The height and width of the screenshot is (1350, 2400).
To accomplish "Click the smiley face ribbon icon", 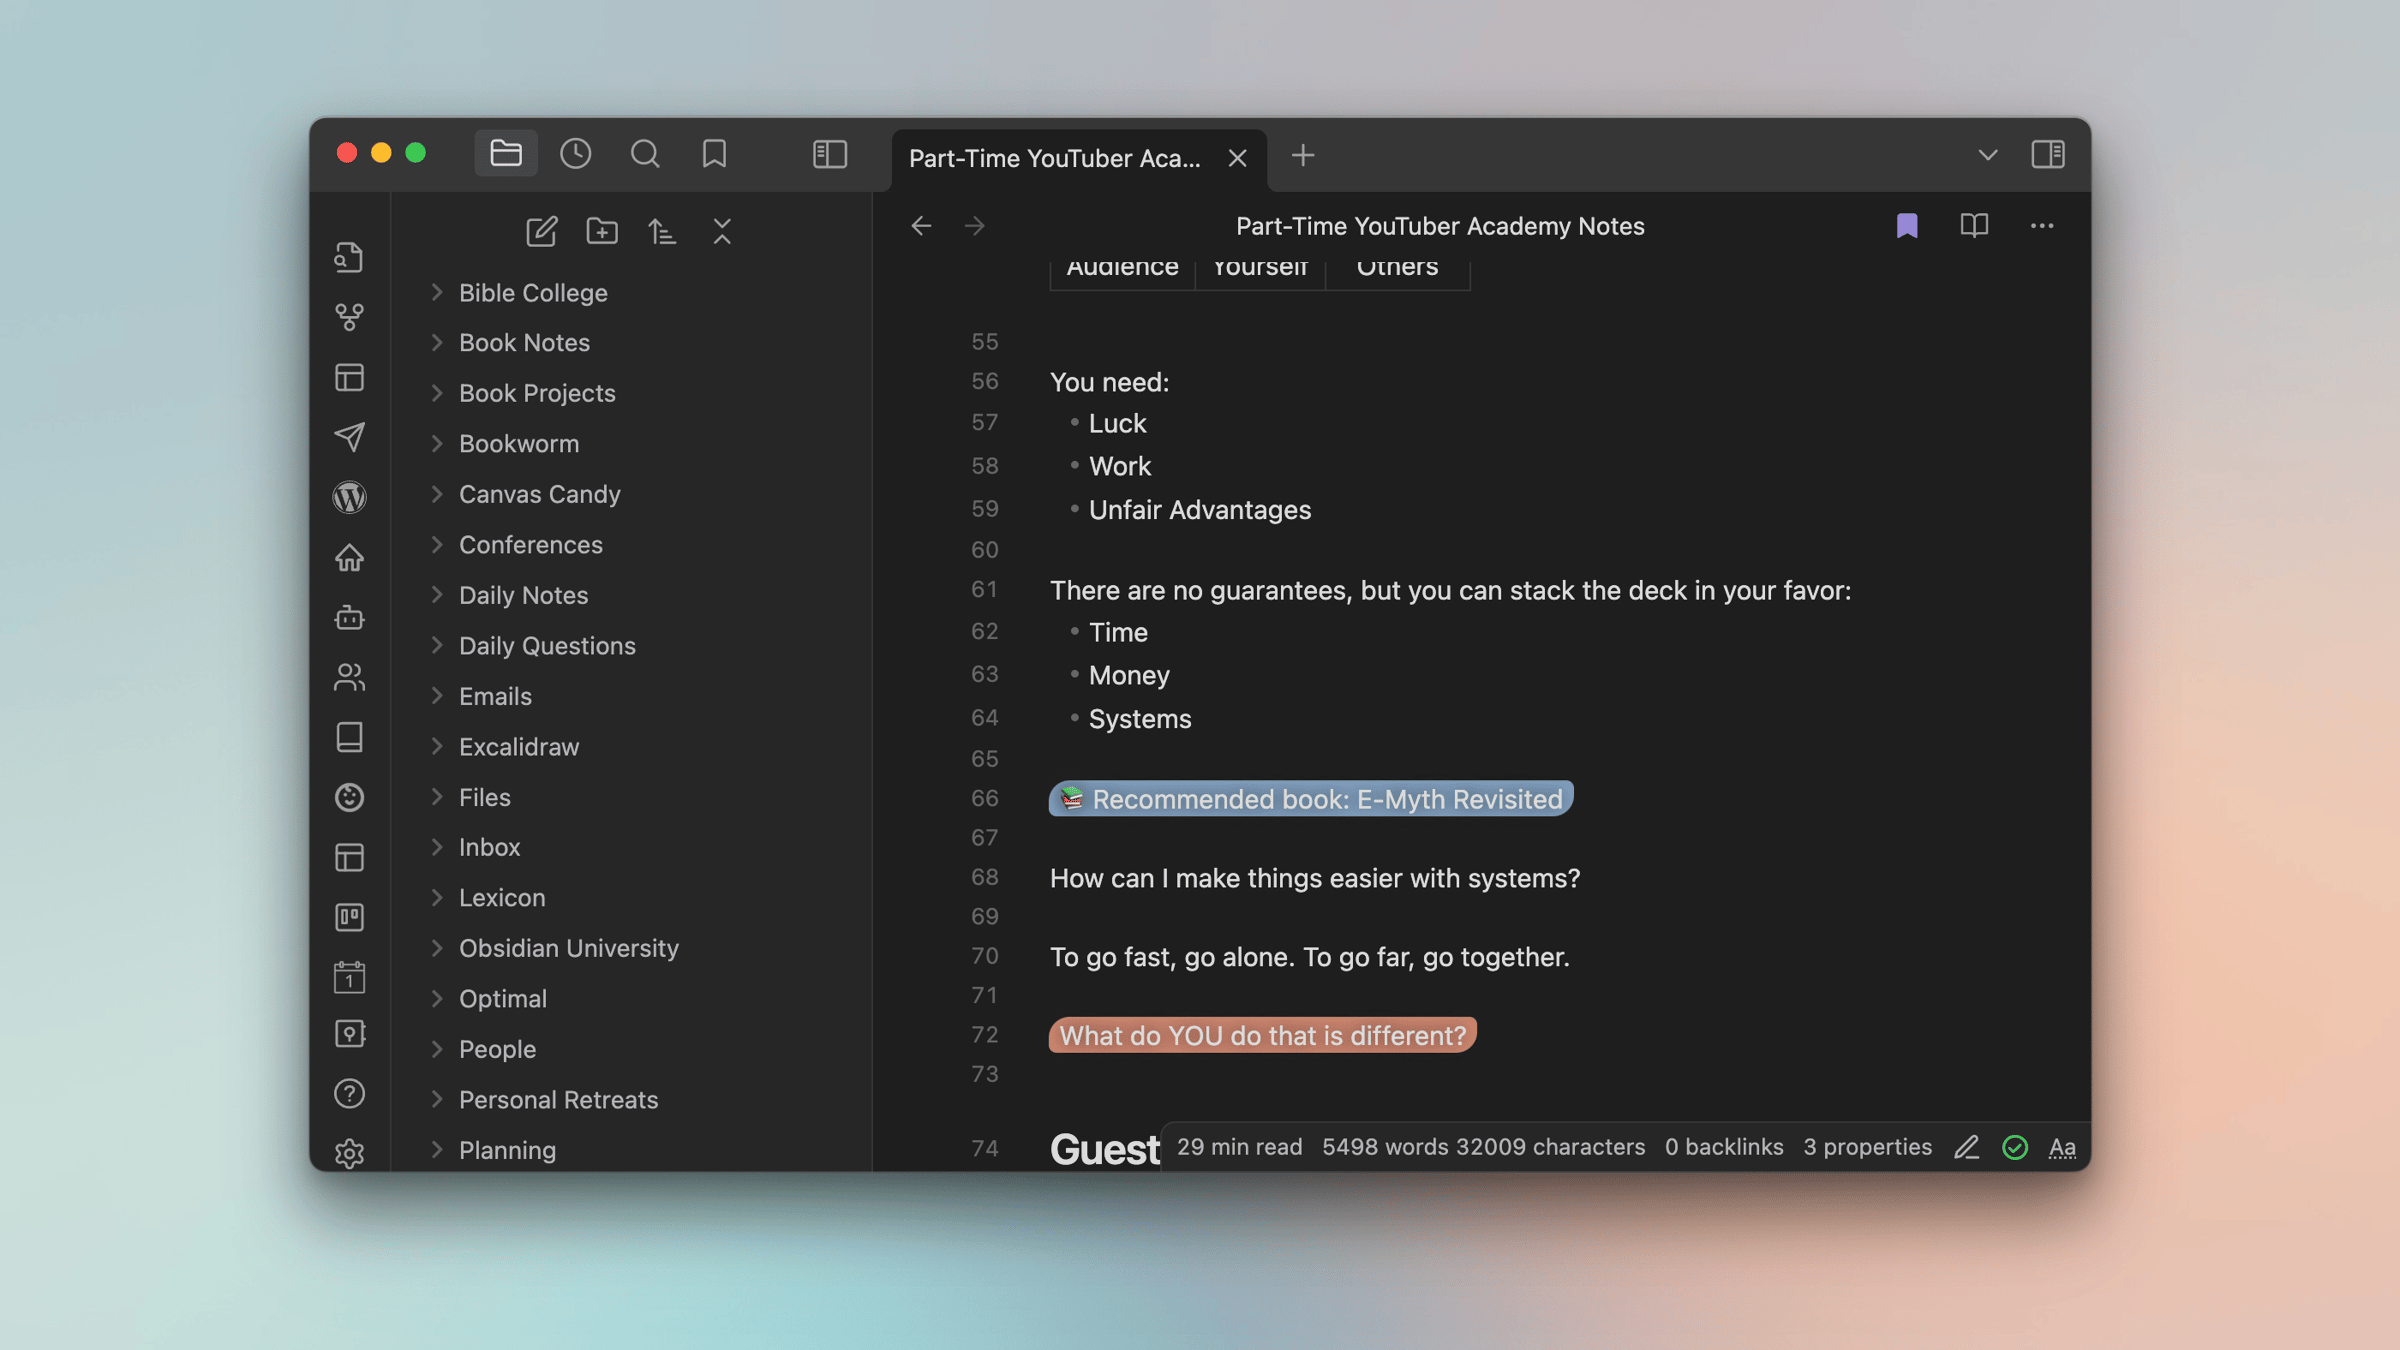I will [349, 797].
